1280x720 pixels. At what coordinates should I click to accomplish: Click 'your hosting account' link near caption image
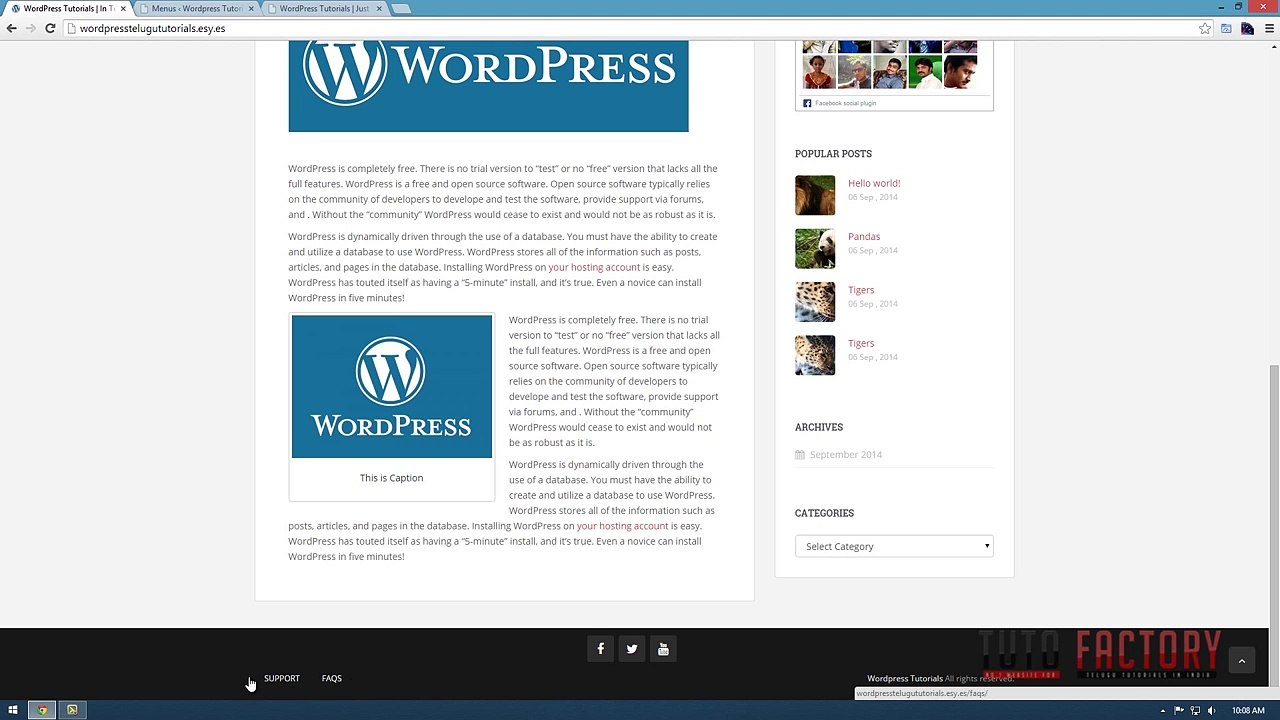click(x=622, y=526)
